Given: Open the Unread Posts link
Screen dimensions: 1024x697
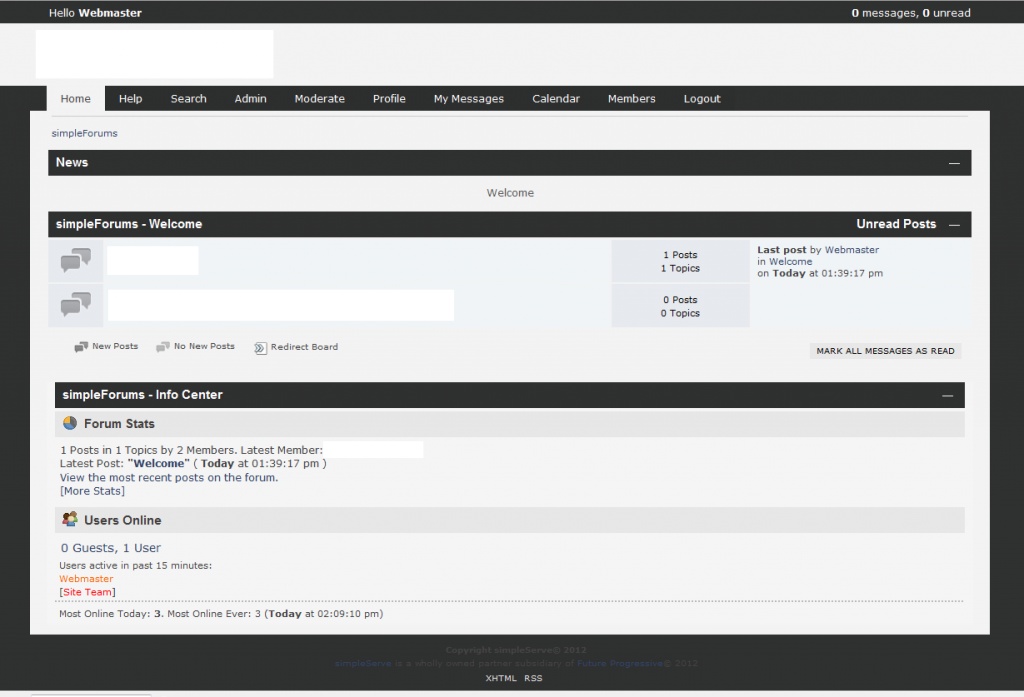Looking at the screenshot, I should tap(896, 224).
